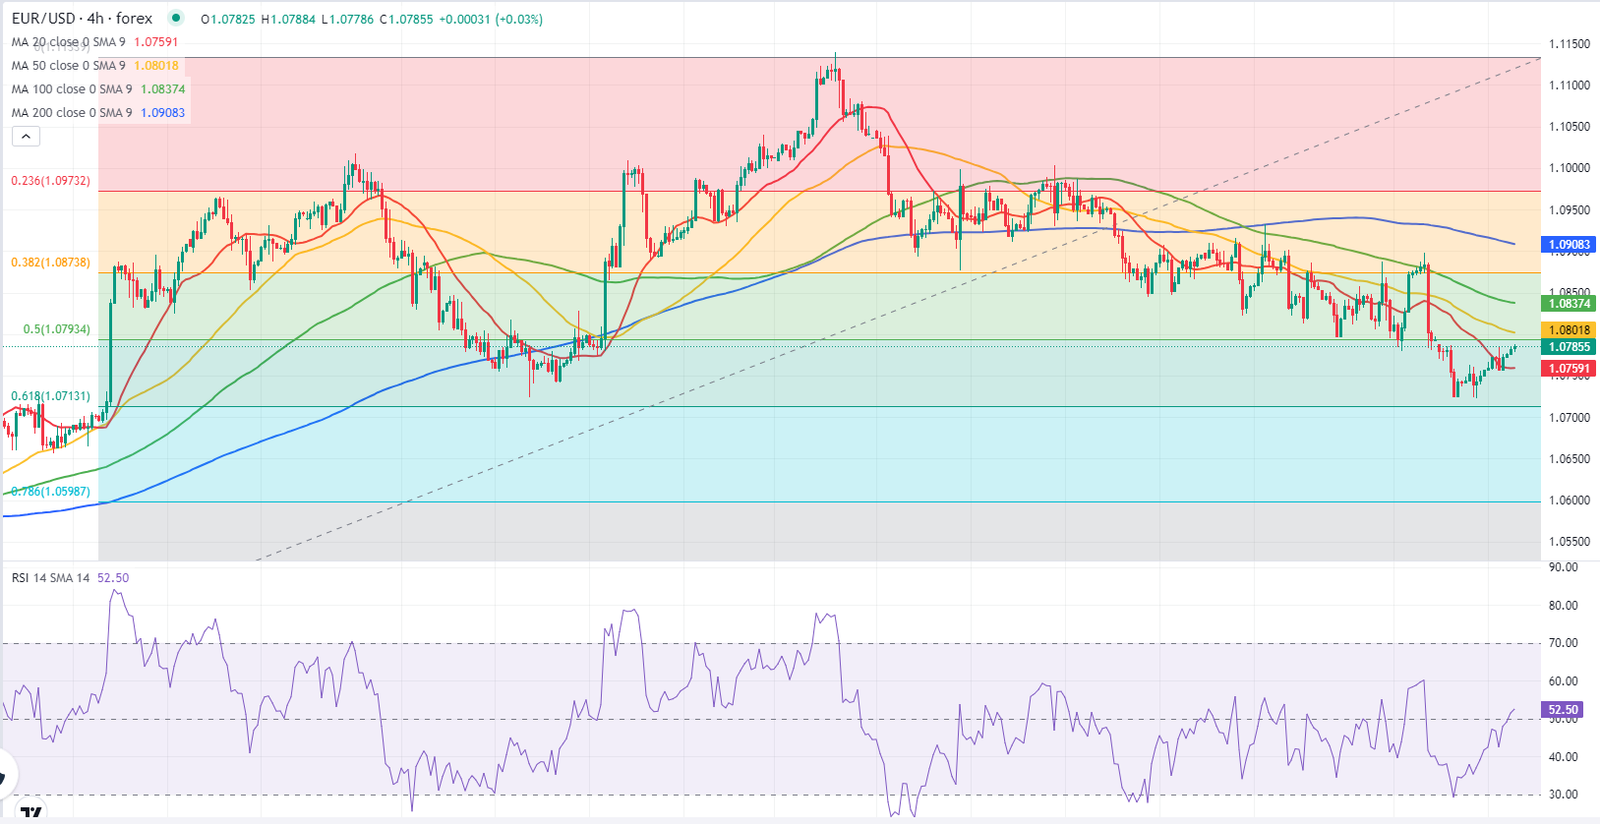Click the green 1.08374 price label
Screen dimensions: 1600x824
coord(1569,304)
